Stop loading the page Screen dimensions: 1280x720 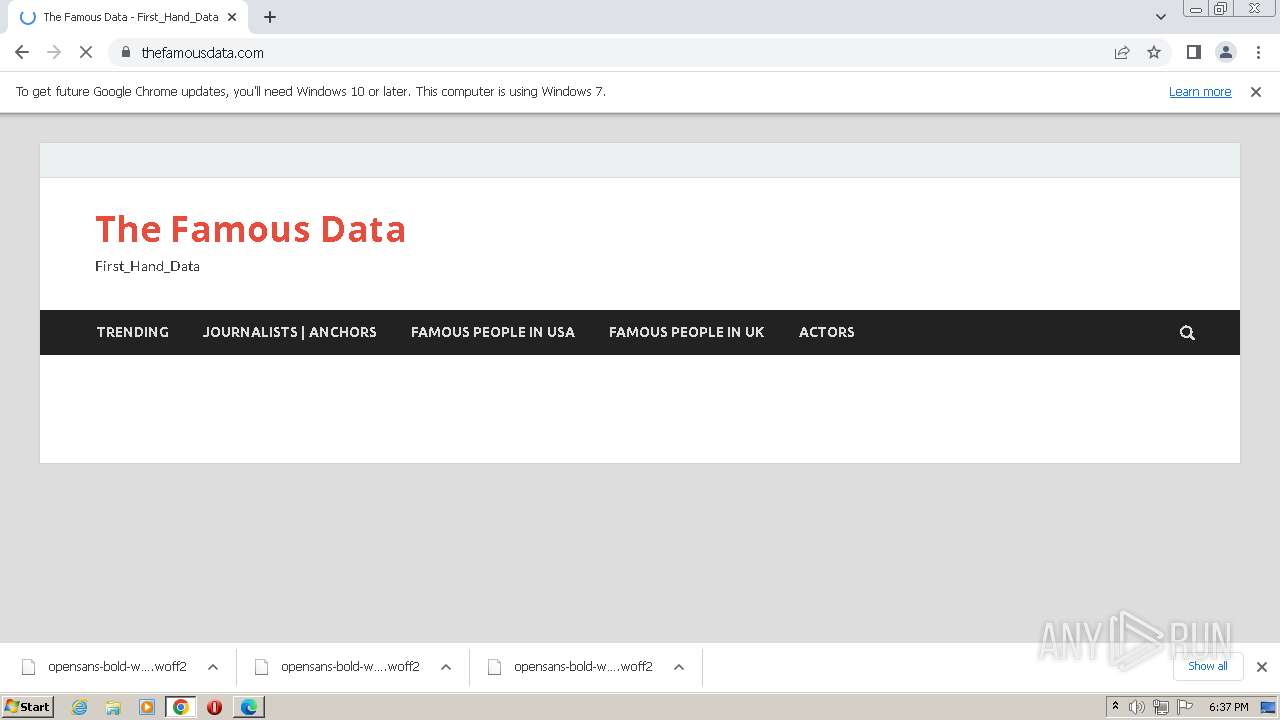86,52
